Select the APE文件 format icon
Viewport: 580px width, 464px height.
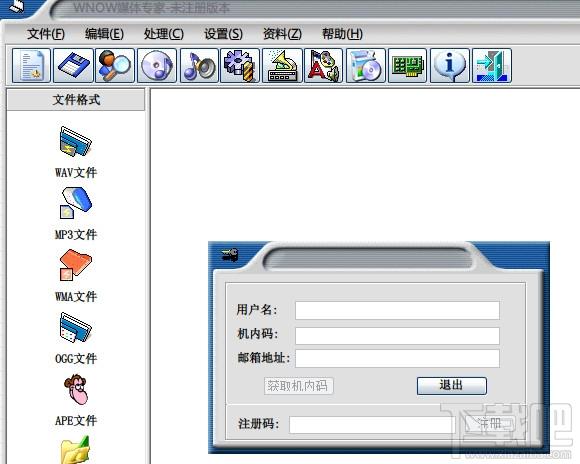tap(76, 389)
